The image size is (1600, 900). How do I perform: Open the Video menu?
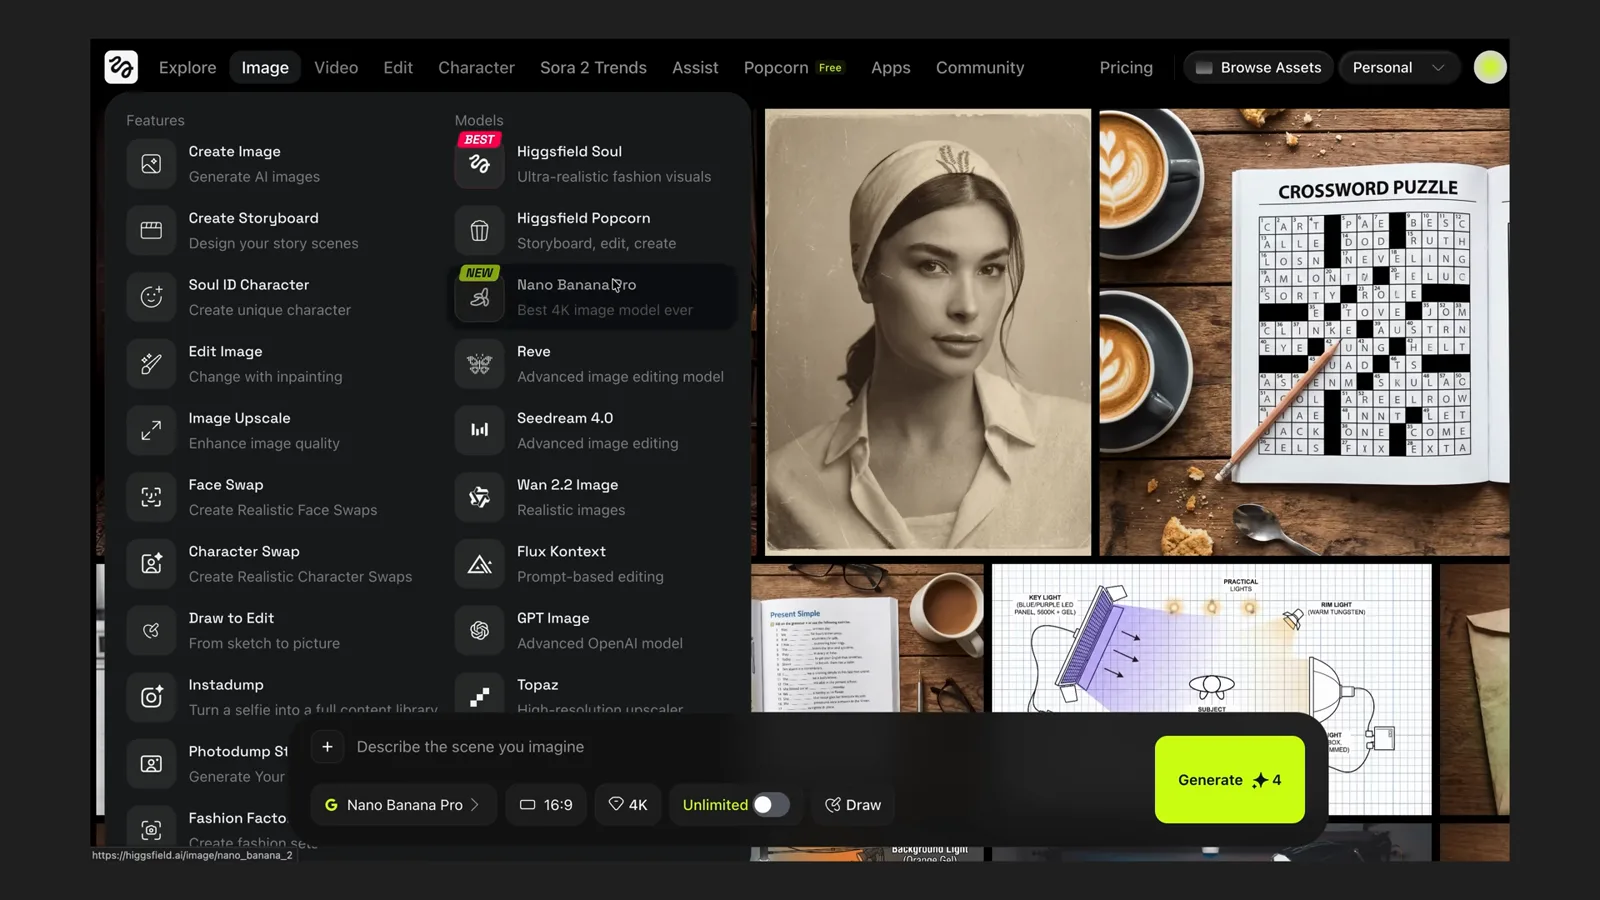(336, 67)
